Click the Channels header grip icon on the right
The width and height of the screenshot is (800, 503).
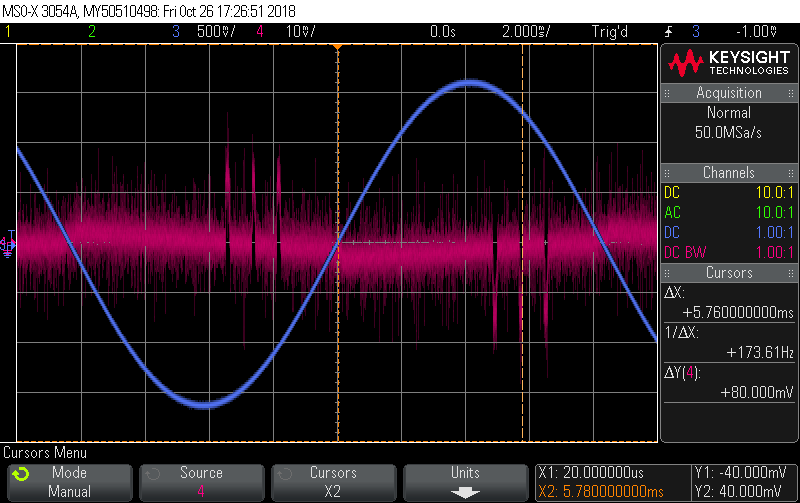pos(791,173)
